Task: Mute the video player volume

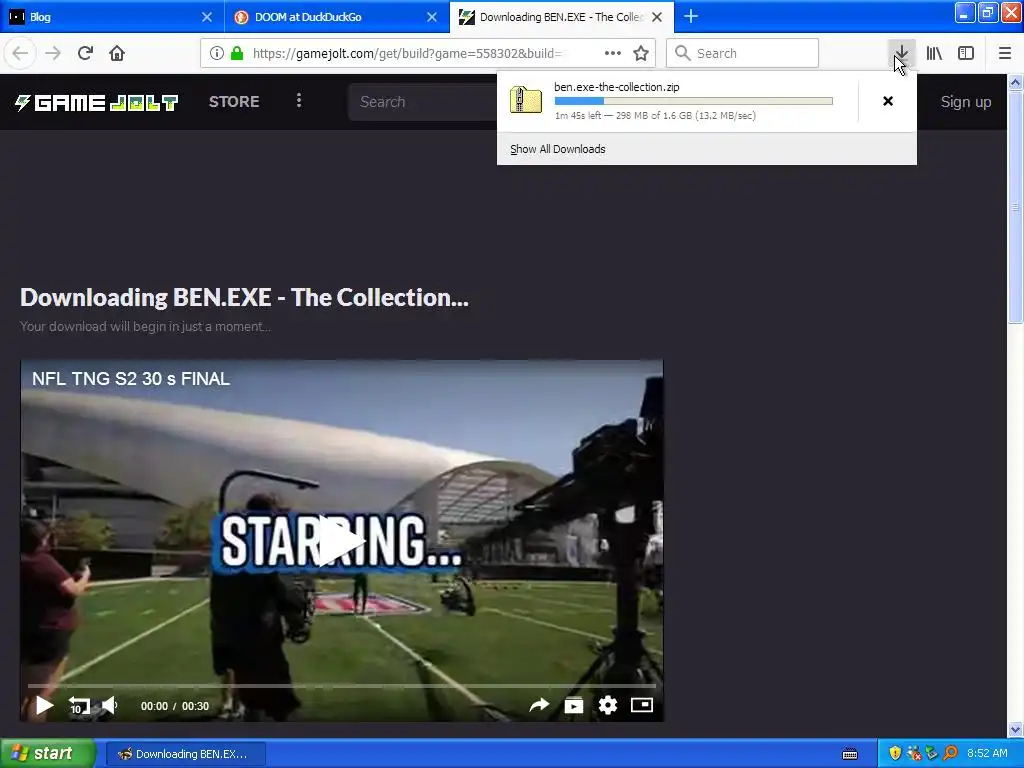Action: (110, 705)
